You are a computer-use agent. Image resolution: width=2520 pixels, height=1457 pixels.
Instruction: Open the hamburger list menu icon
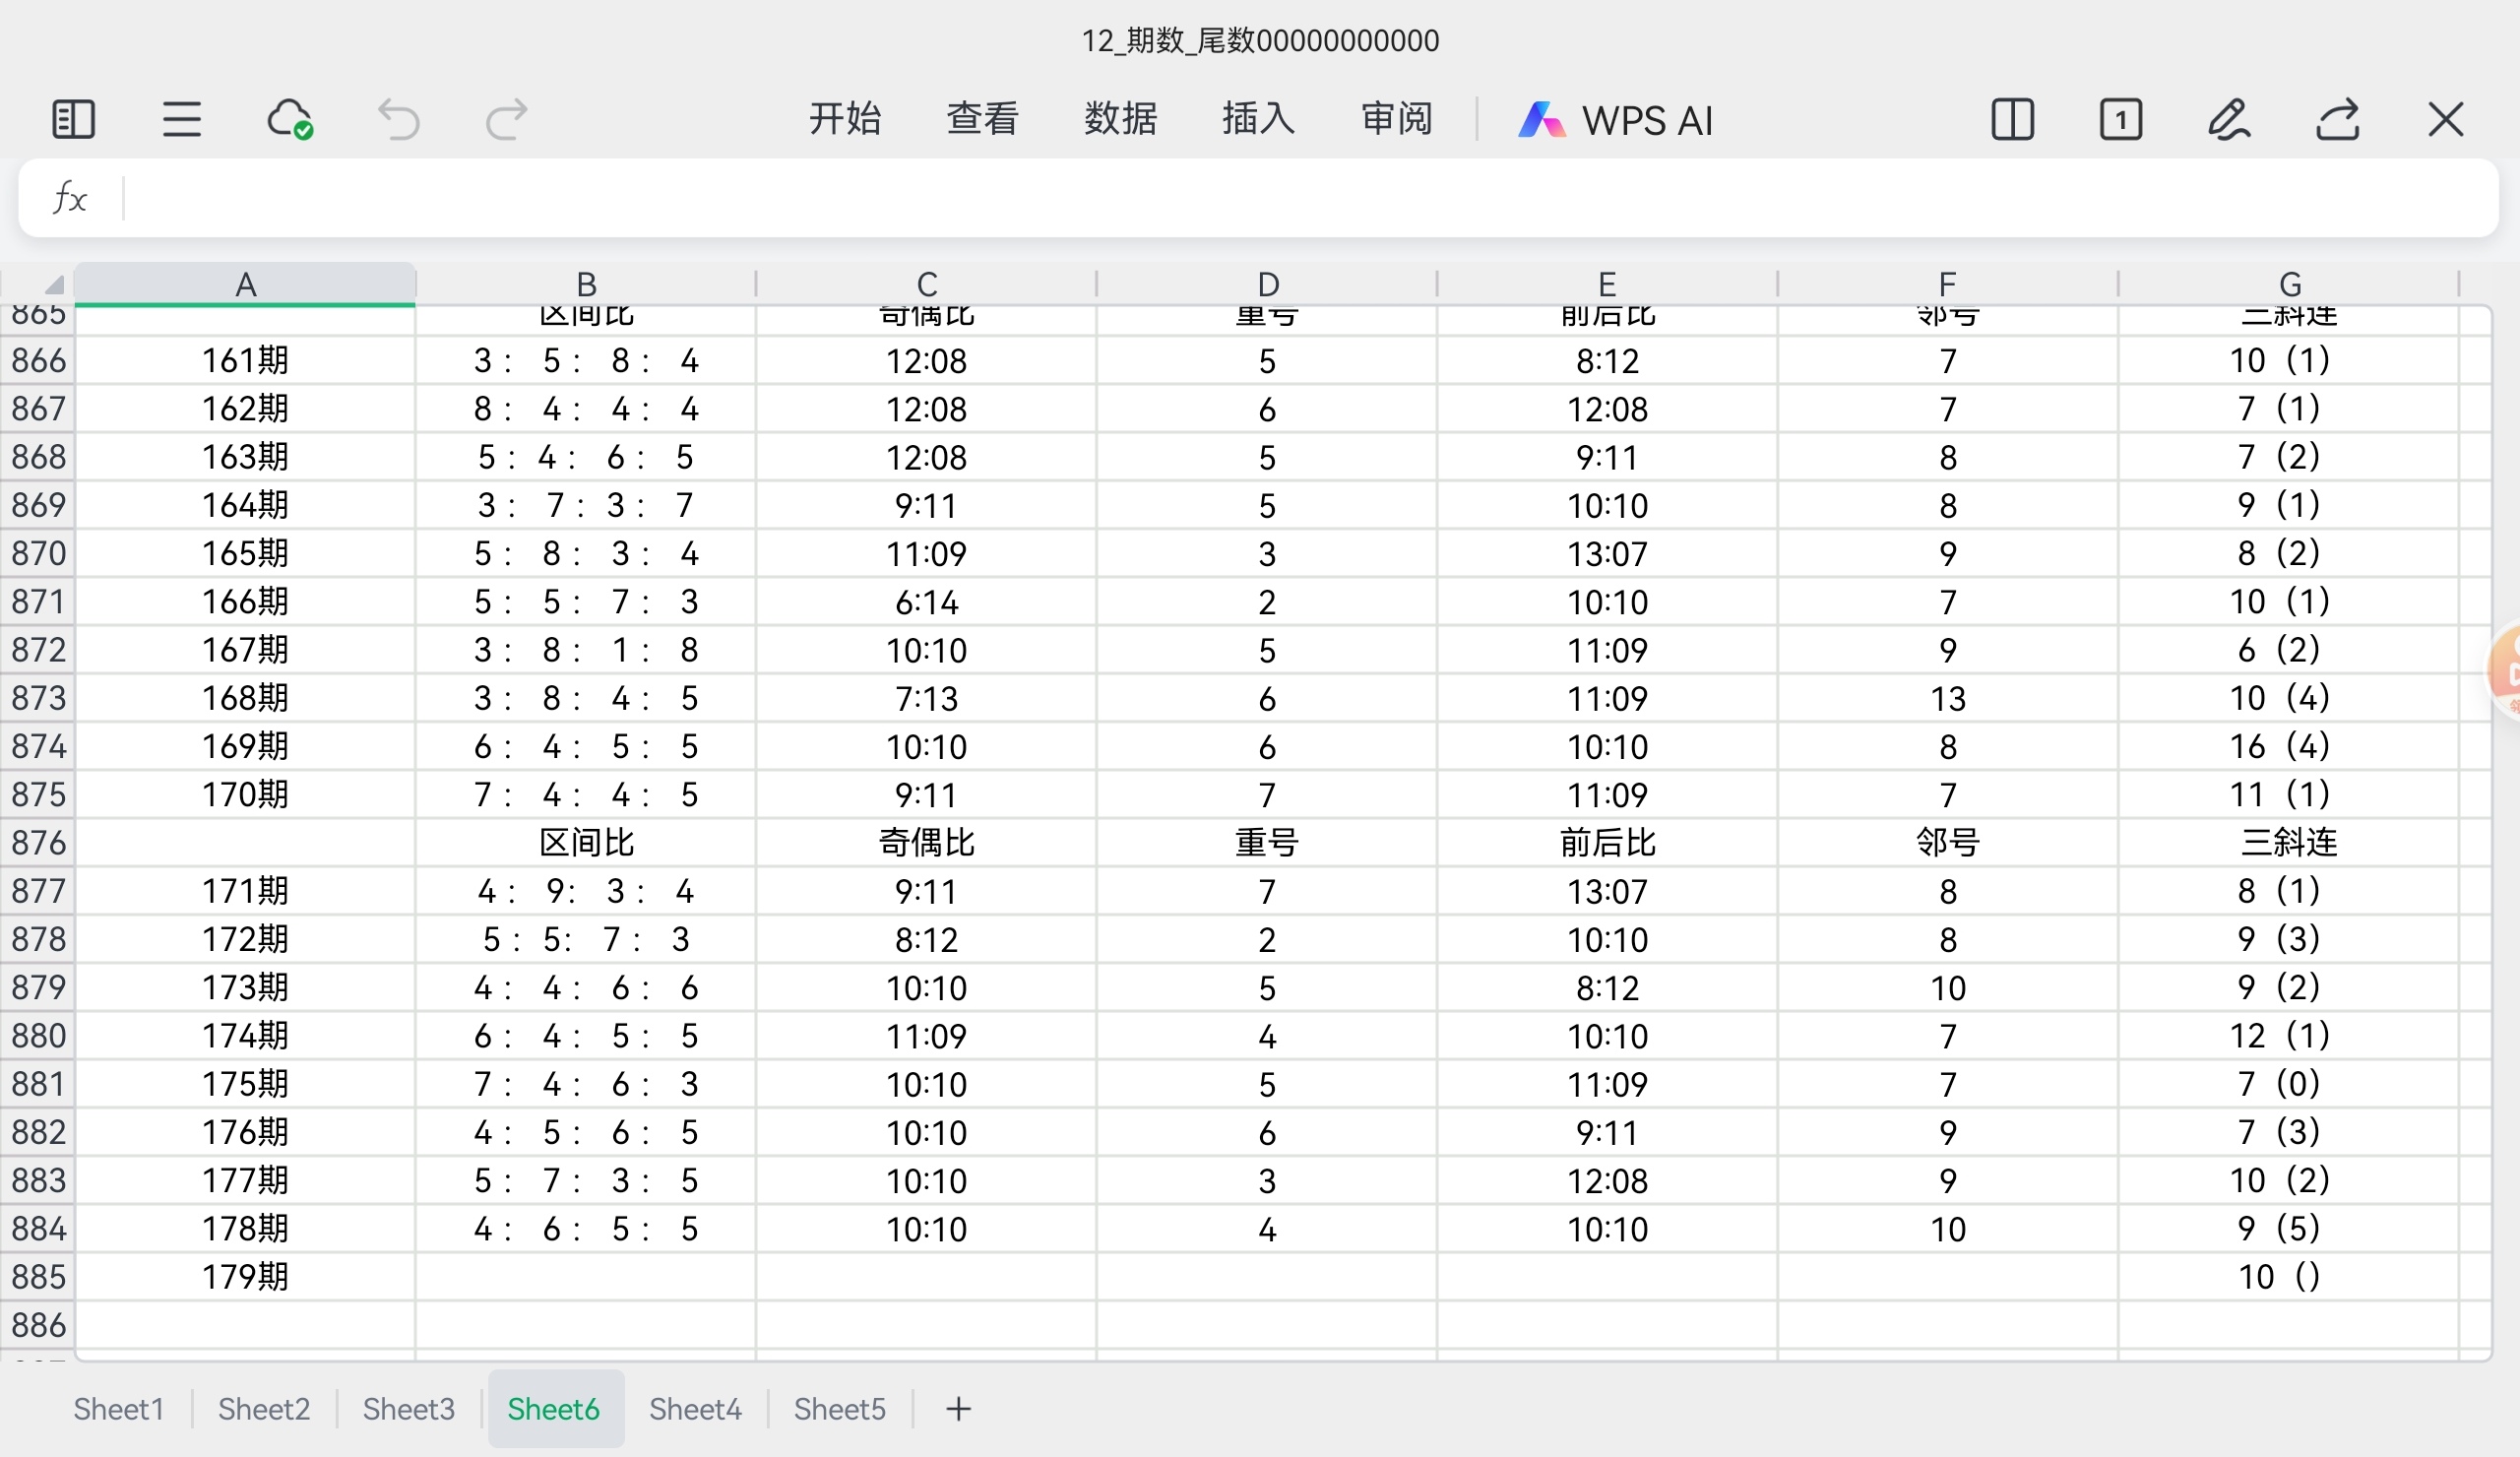182,120
